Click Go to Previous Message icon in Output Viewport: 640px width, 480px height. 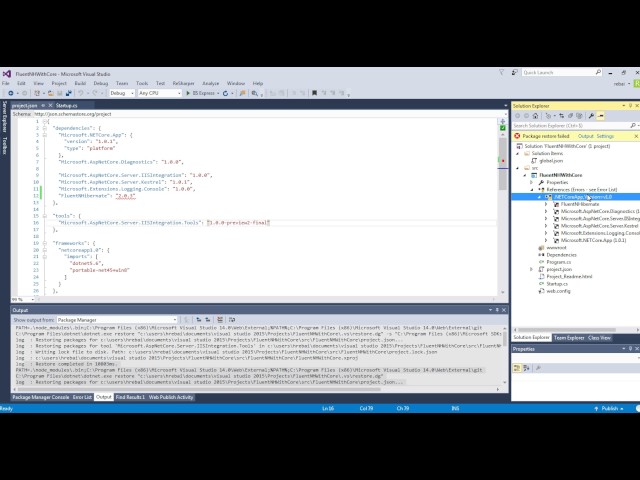199,320
